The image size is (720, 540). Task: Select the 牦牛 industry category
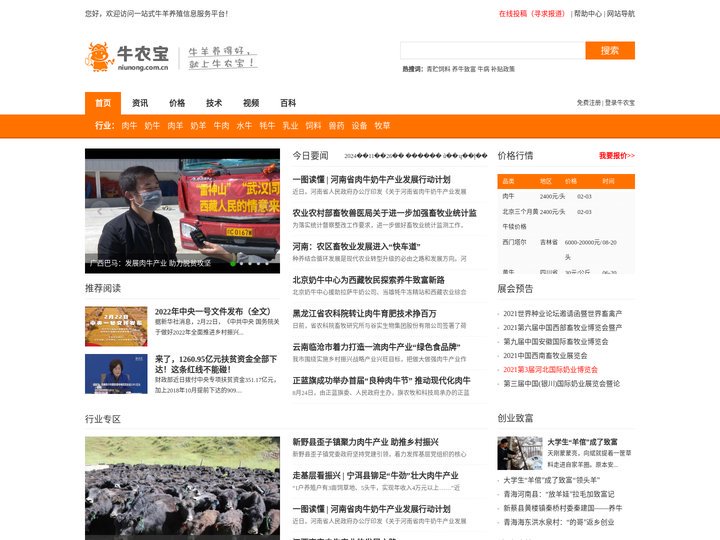click(x=267, y=125)
